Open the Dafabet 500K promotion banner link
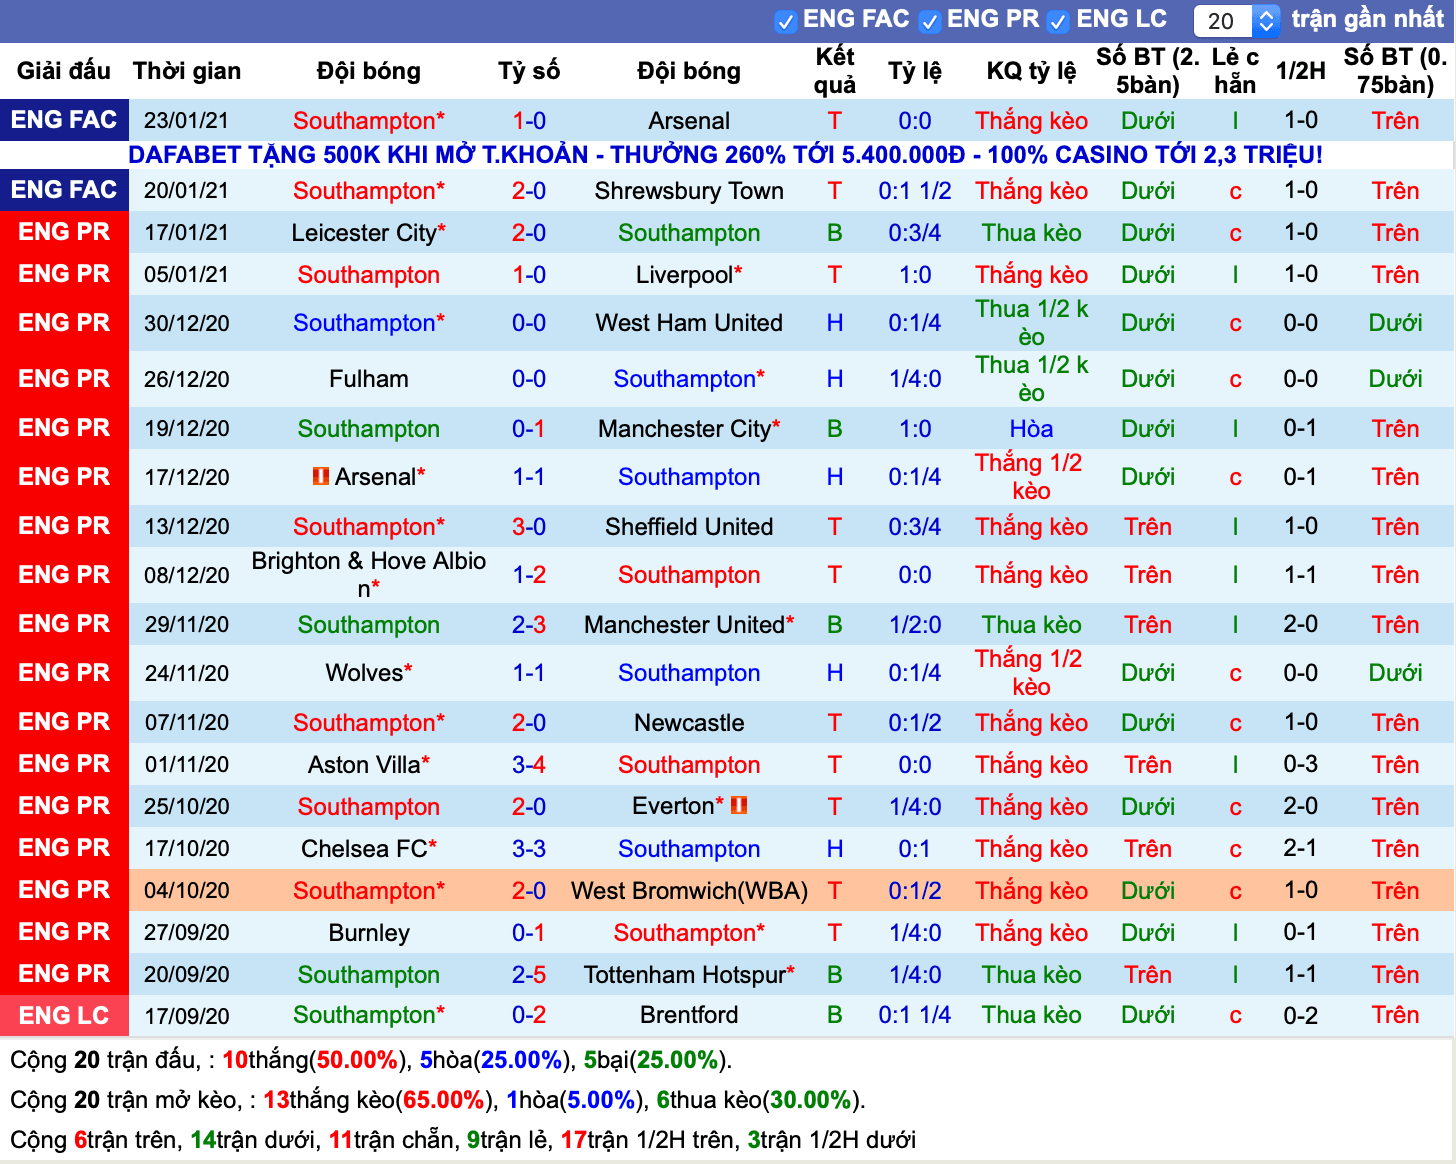The image size is (1456, 1164). point(725,155)
